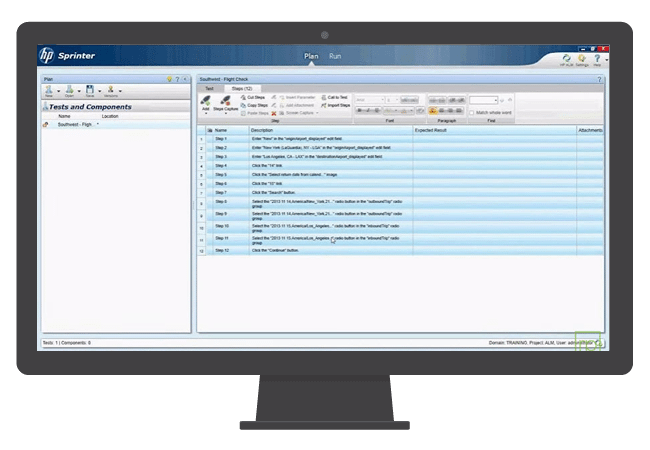Viewport: 650px width, 450px height.
Task: Click the find next down arrow
Action: [x=502, y=100]
